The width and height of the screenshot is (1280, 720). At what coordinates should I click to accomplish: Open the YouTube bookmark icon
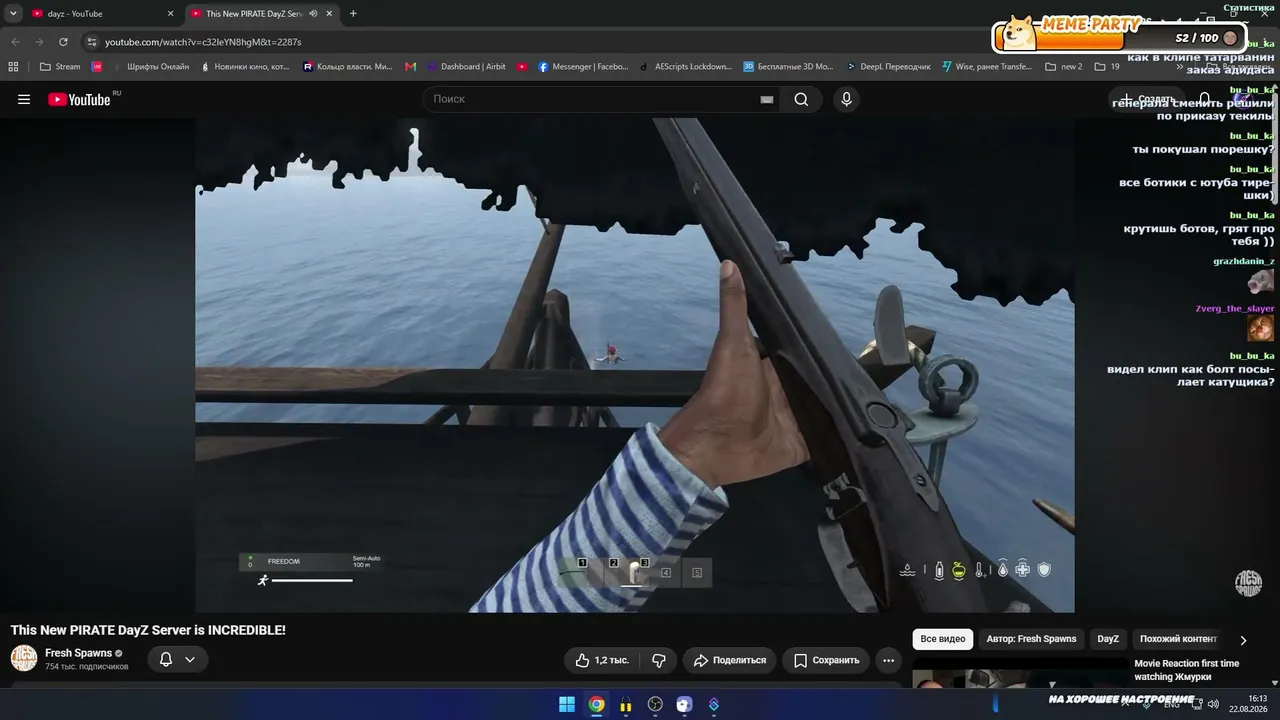pos(522,67)
